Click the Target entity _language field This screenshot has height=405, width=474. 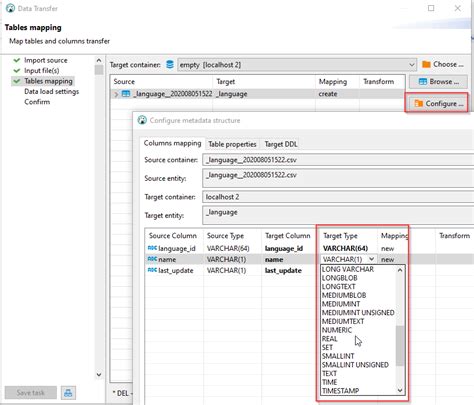pos(338,215)
